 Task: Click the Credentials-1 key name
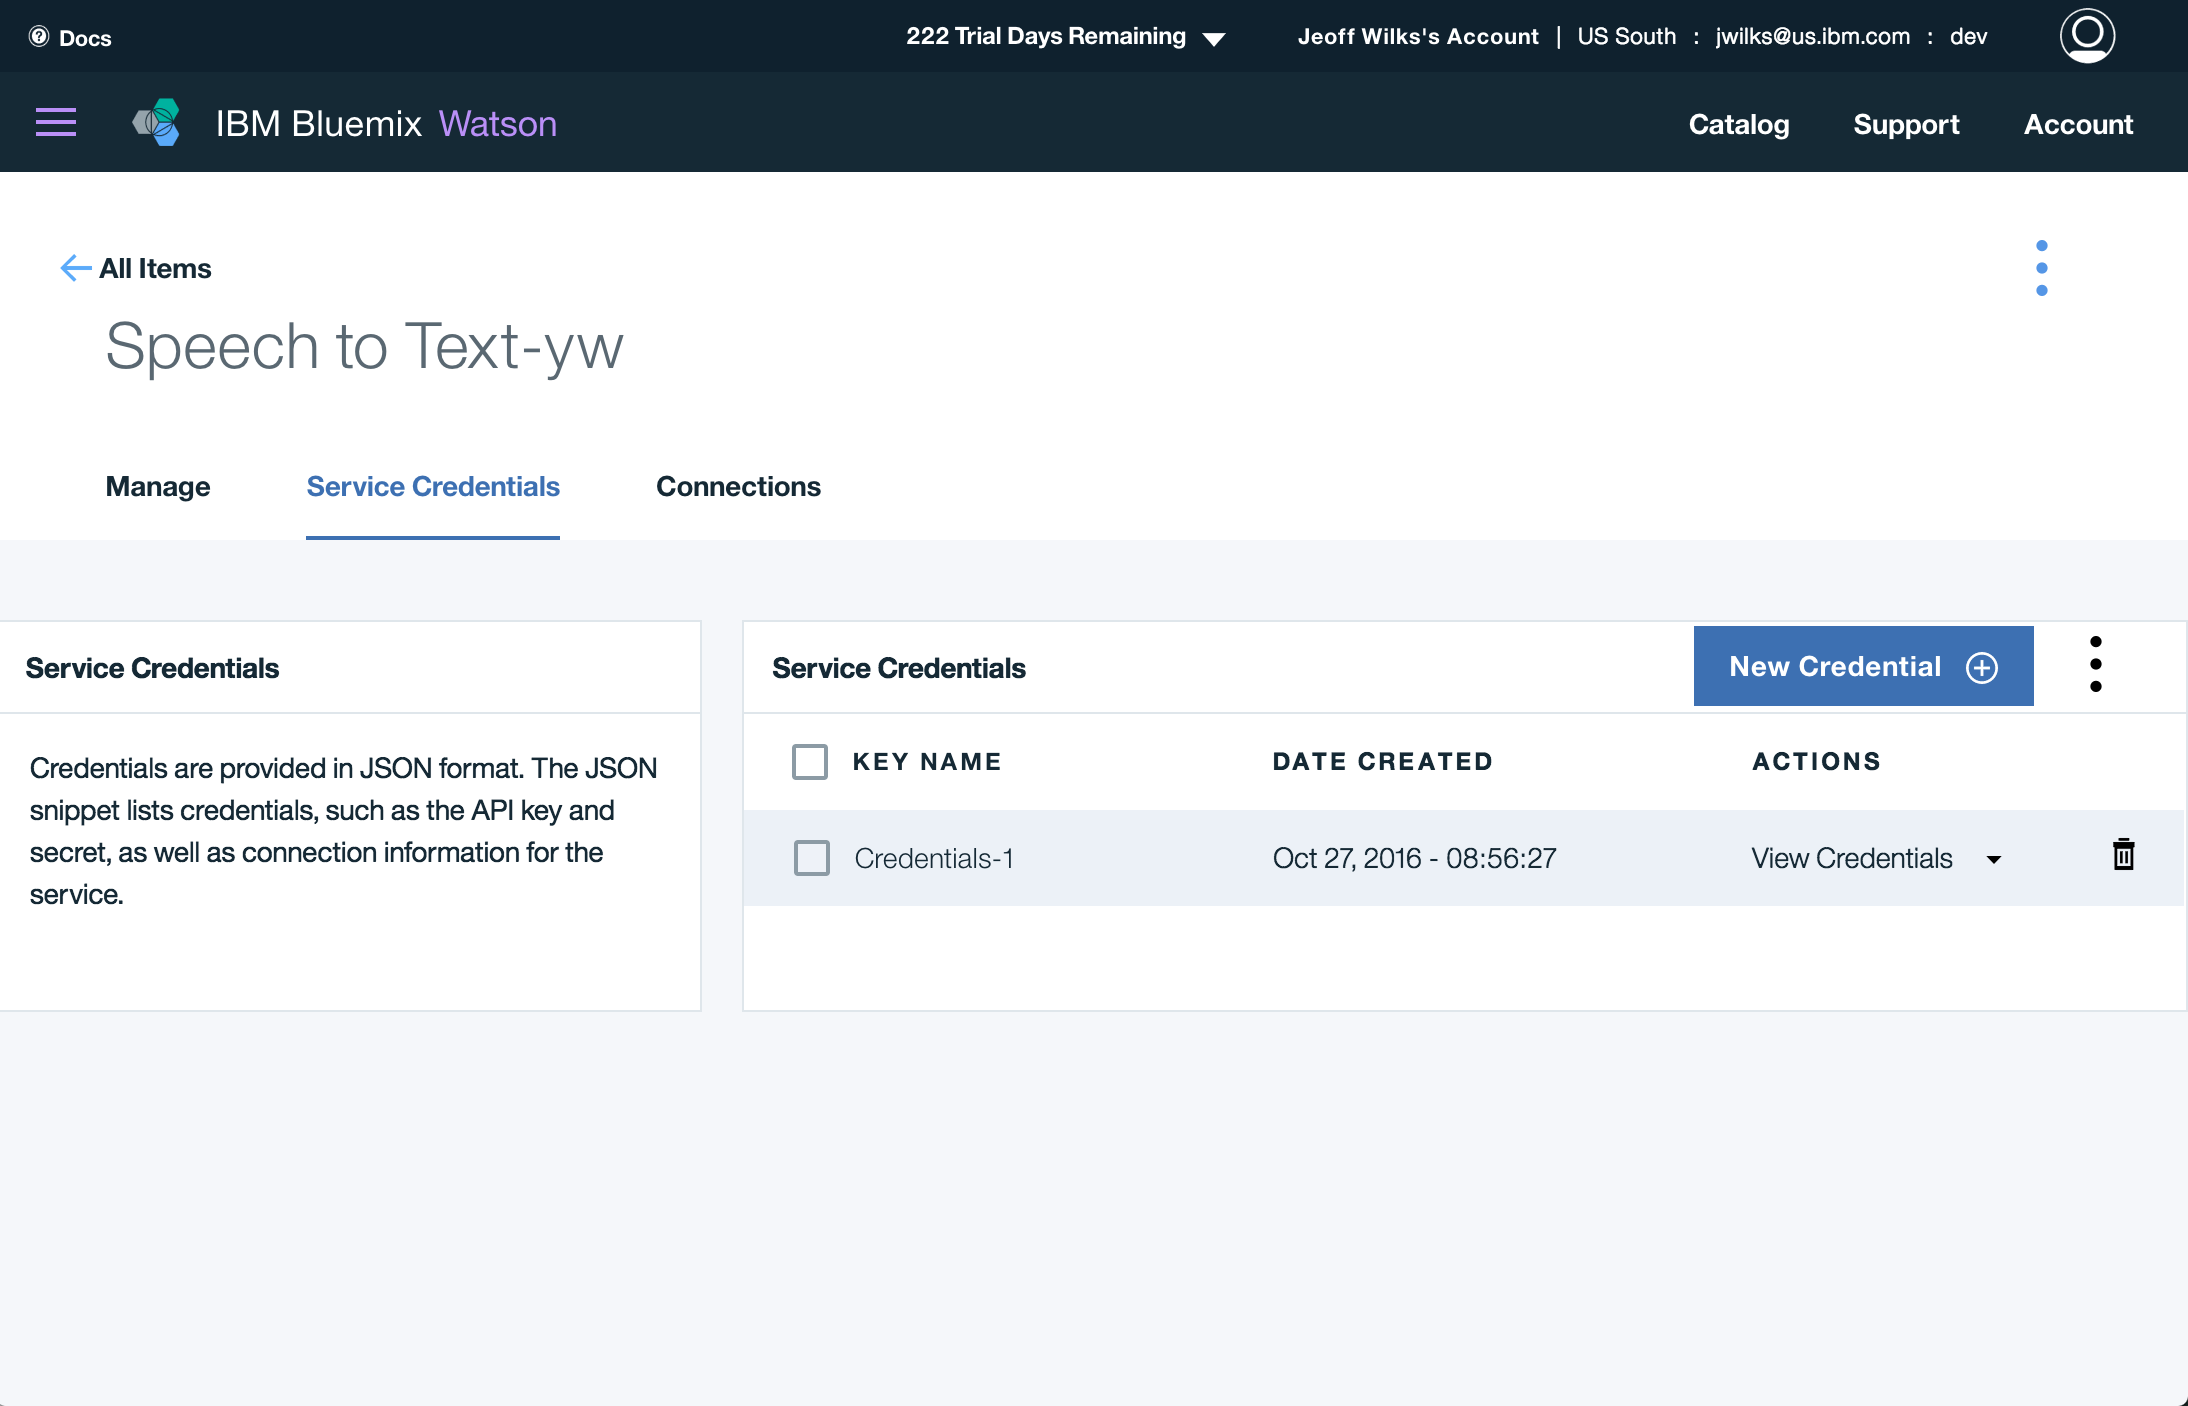click(933, 859)
